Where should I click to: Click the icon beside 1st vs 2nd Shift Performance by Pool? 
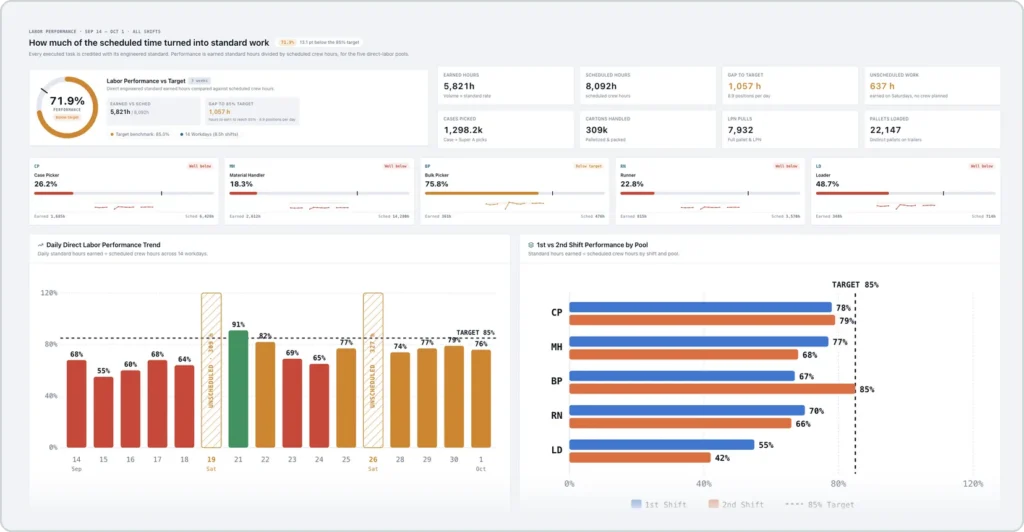pos(531,245)
